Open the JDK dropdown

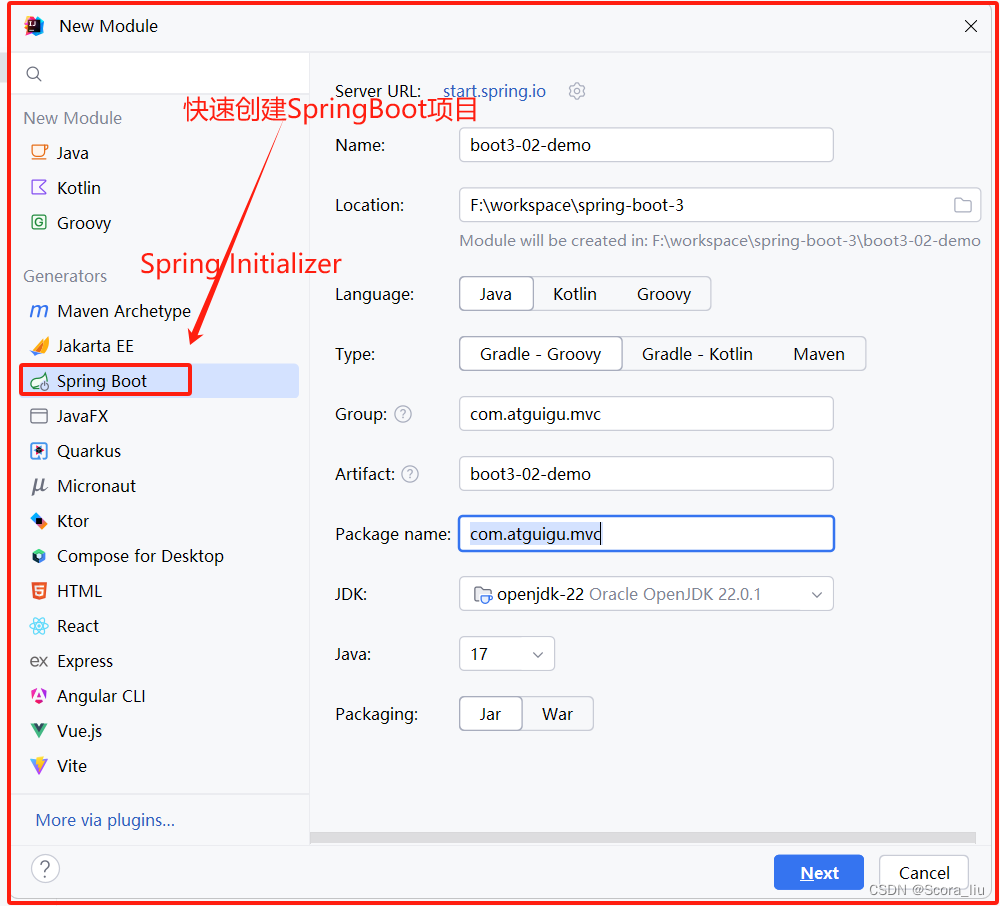point(646,594)
